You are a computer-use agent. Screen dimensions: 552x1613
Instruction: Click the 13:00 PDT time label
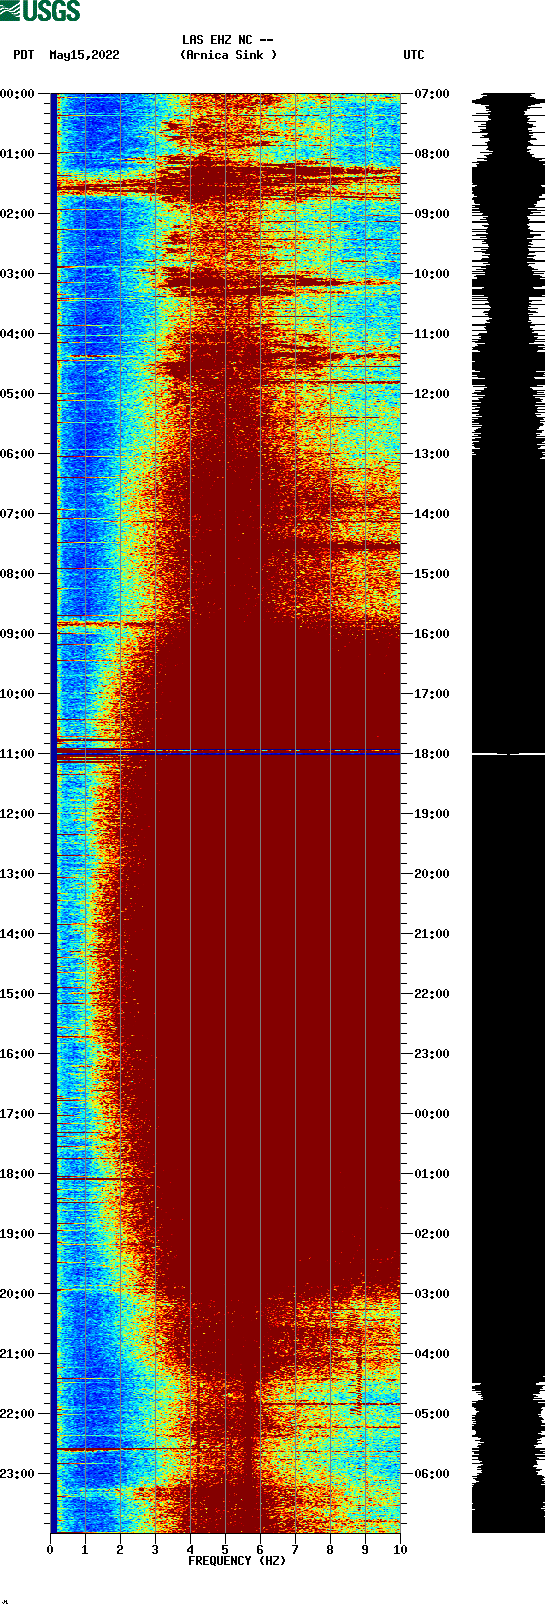click(18, 874)
